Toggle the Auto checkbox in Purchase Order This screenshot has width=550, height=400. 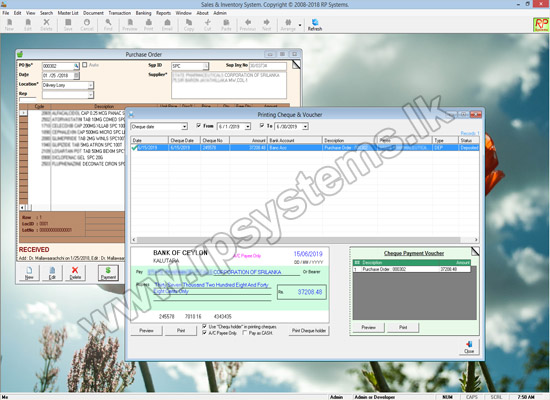(85, 65)
